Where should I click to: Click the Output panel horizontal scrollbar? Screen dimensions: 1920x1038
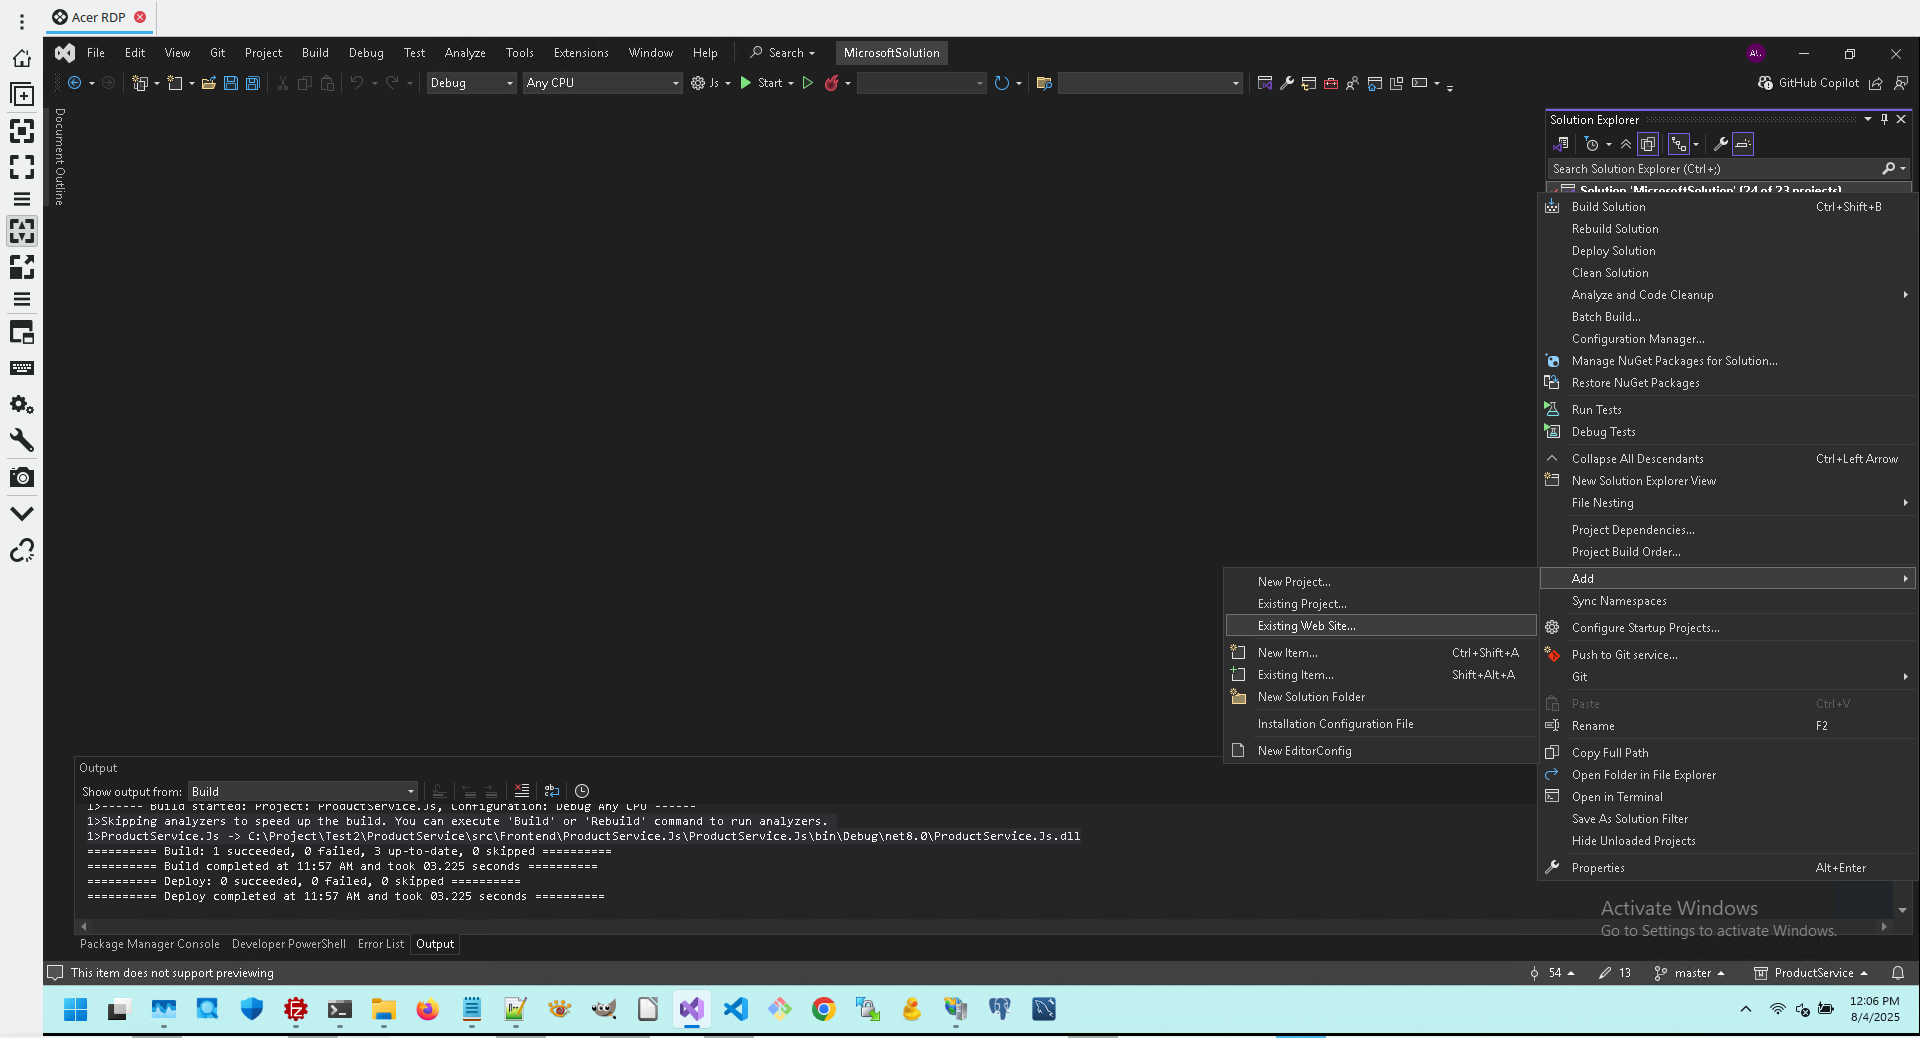pyautogui.click(x=985, y=927)
